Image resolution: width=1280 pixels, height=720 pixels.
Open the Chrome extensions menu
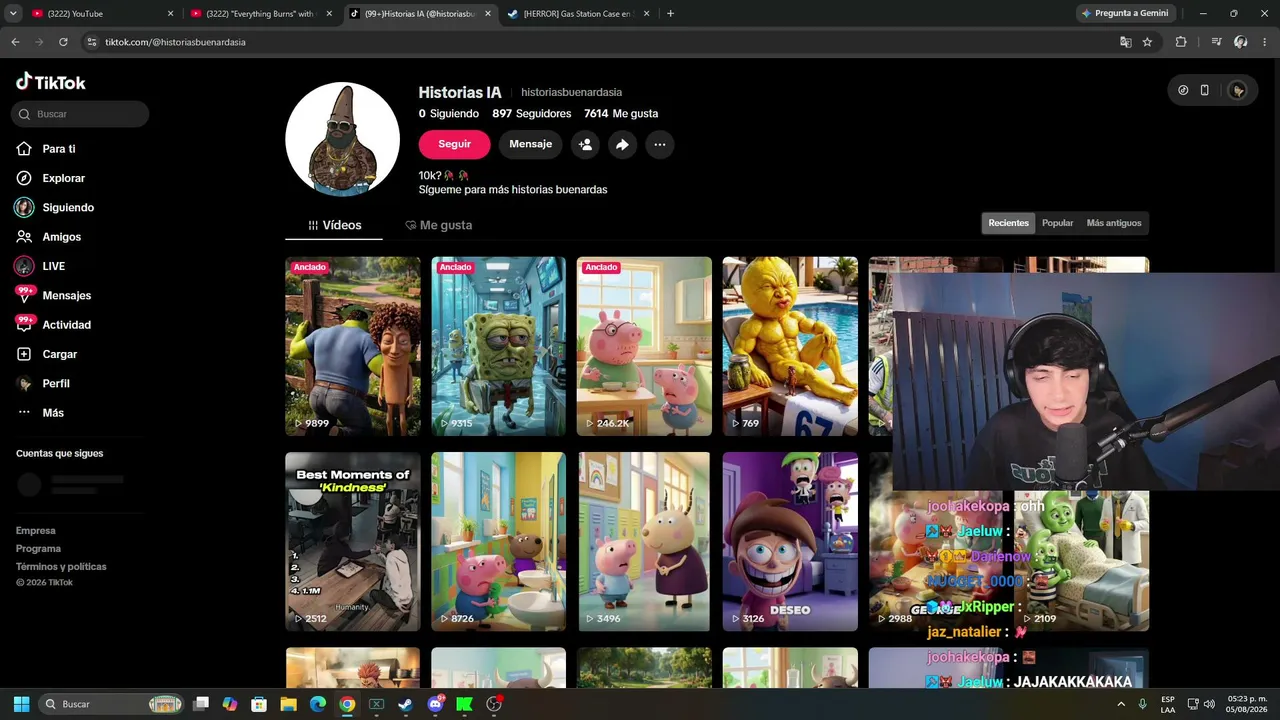pos(1181,42)
